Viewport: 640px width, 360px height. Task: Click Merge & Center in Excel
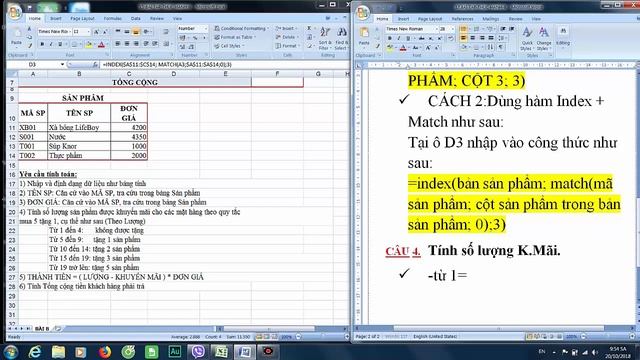(x=167, y=44)
